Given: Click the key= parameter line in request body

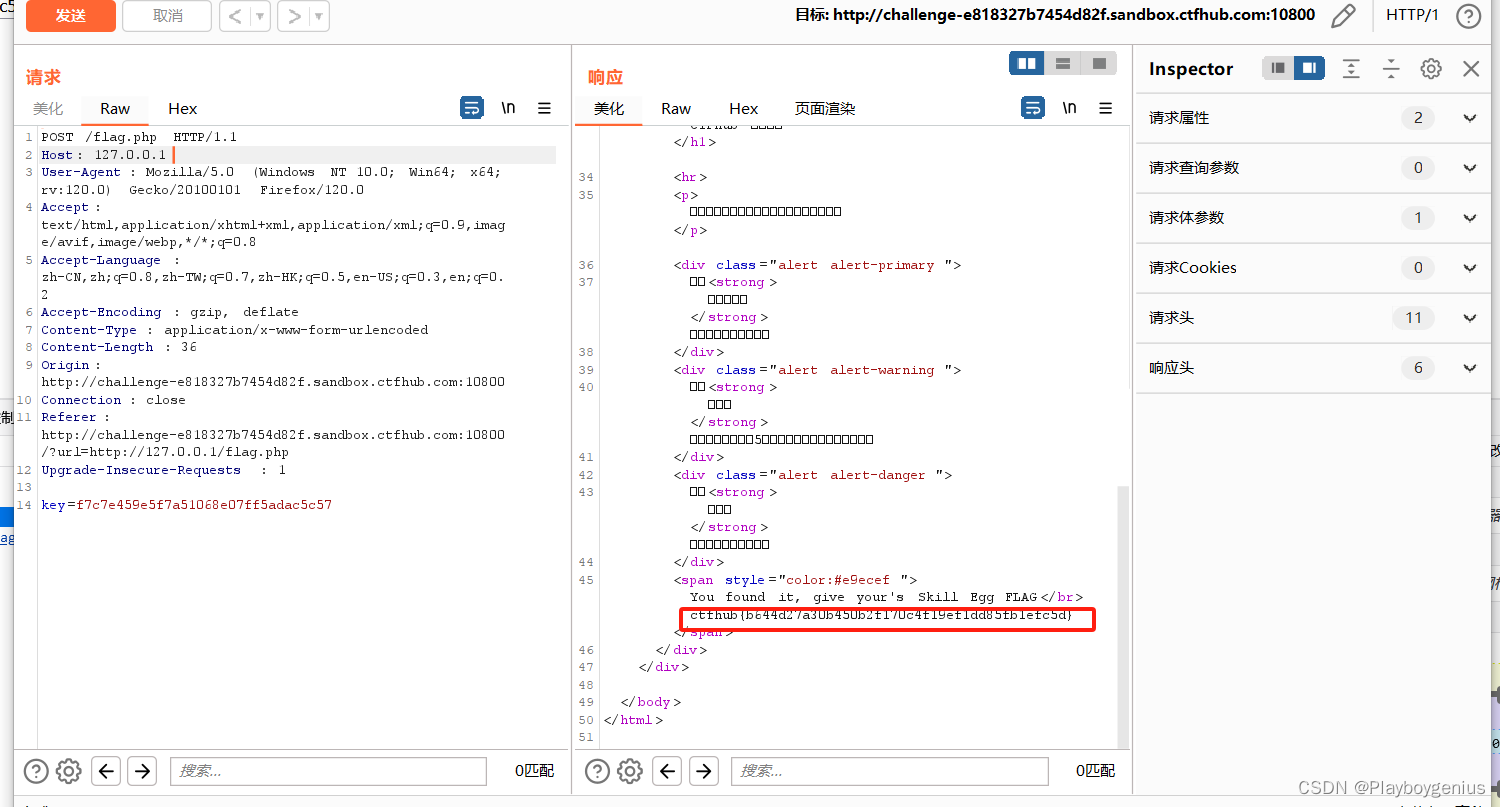Looking at the screenshot, I should coord(186,505).
